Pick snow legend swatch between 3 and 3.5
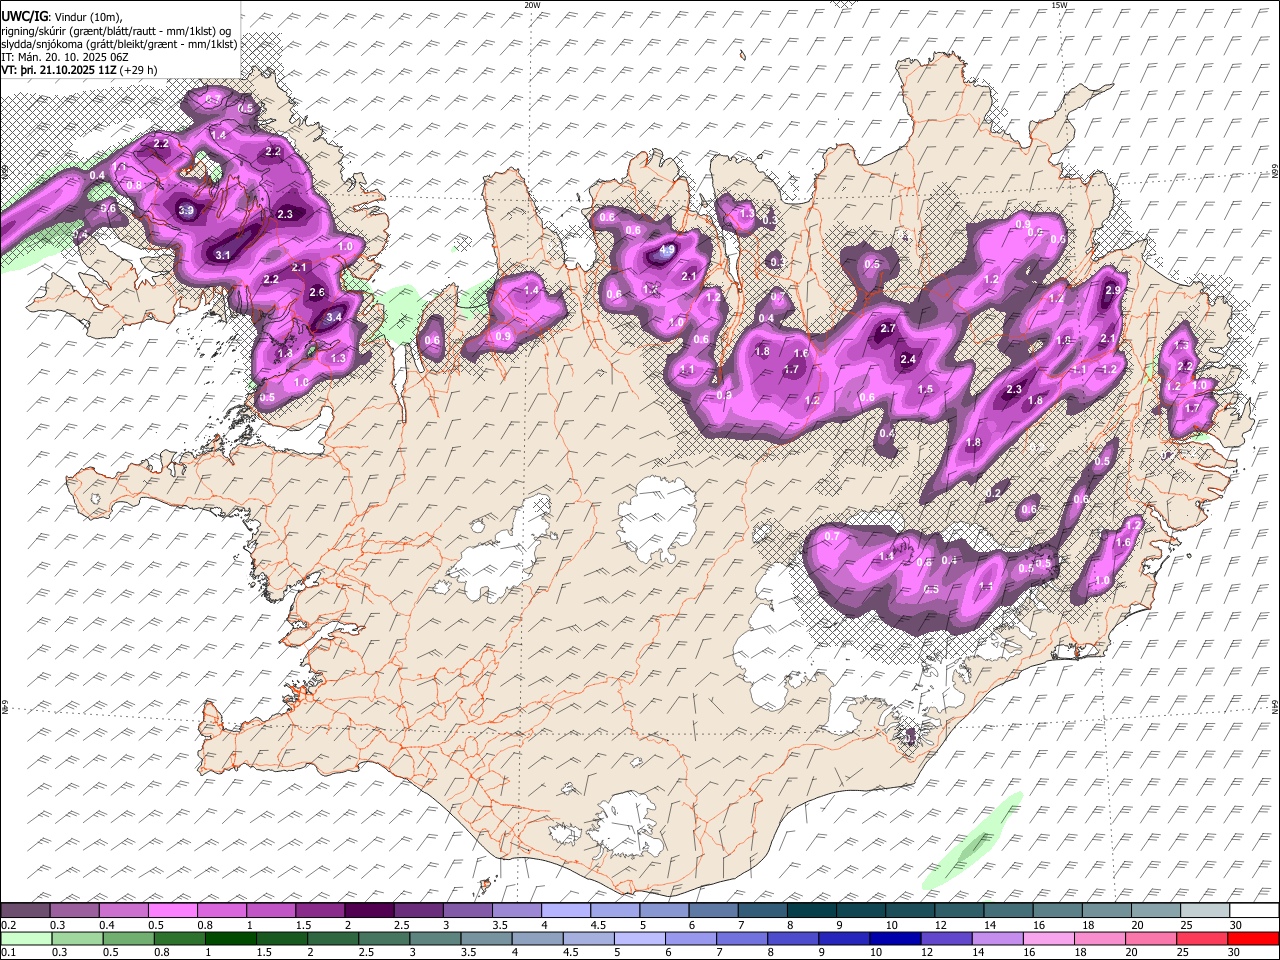 click(467, 910)
